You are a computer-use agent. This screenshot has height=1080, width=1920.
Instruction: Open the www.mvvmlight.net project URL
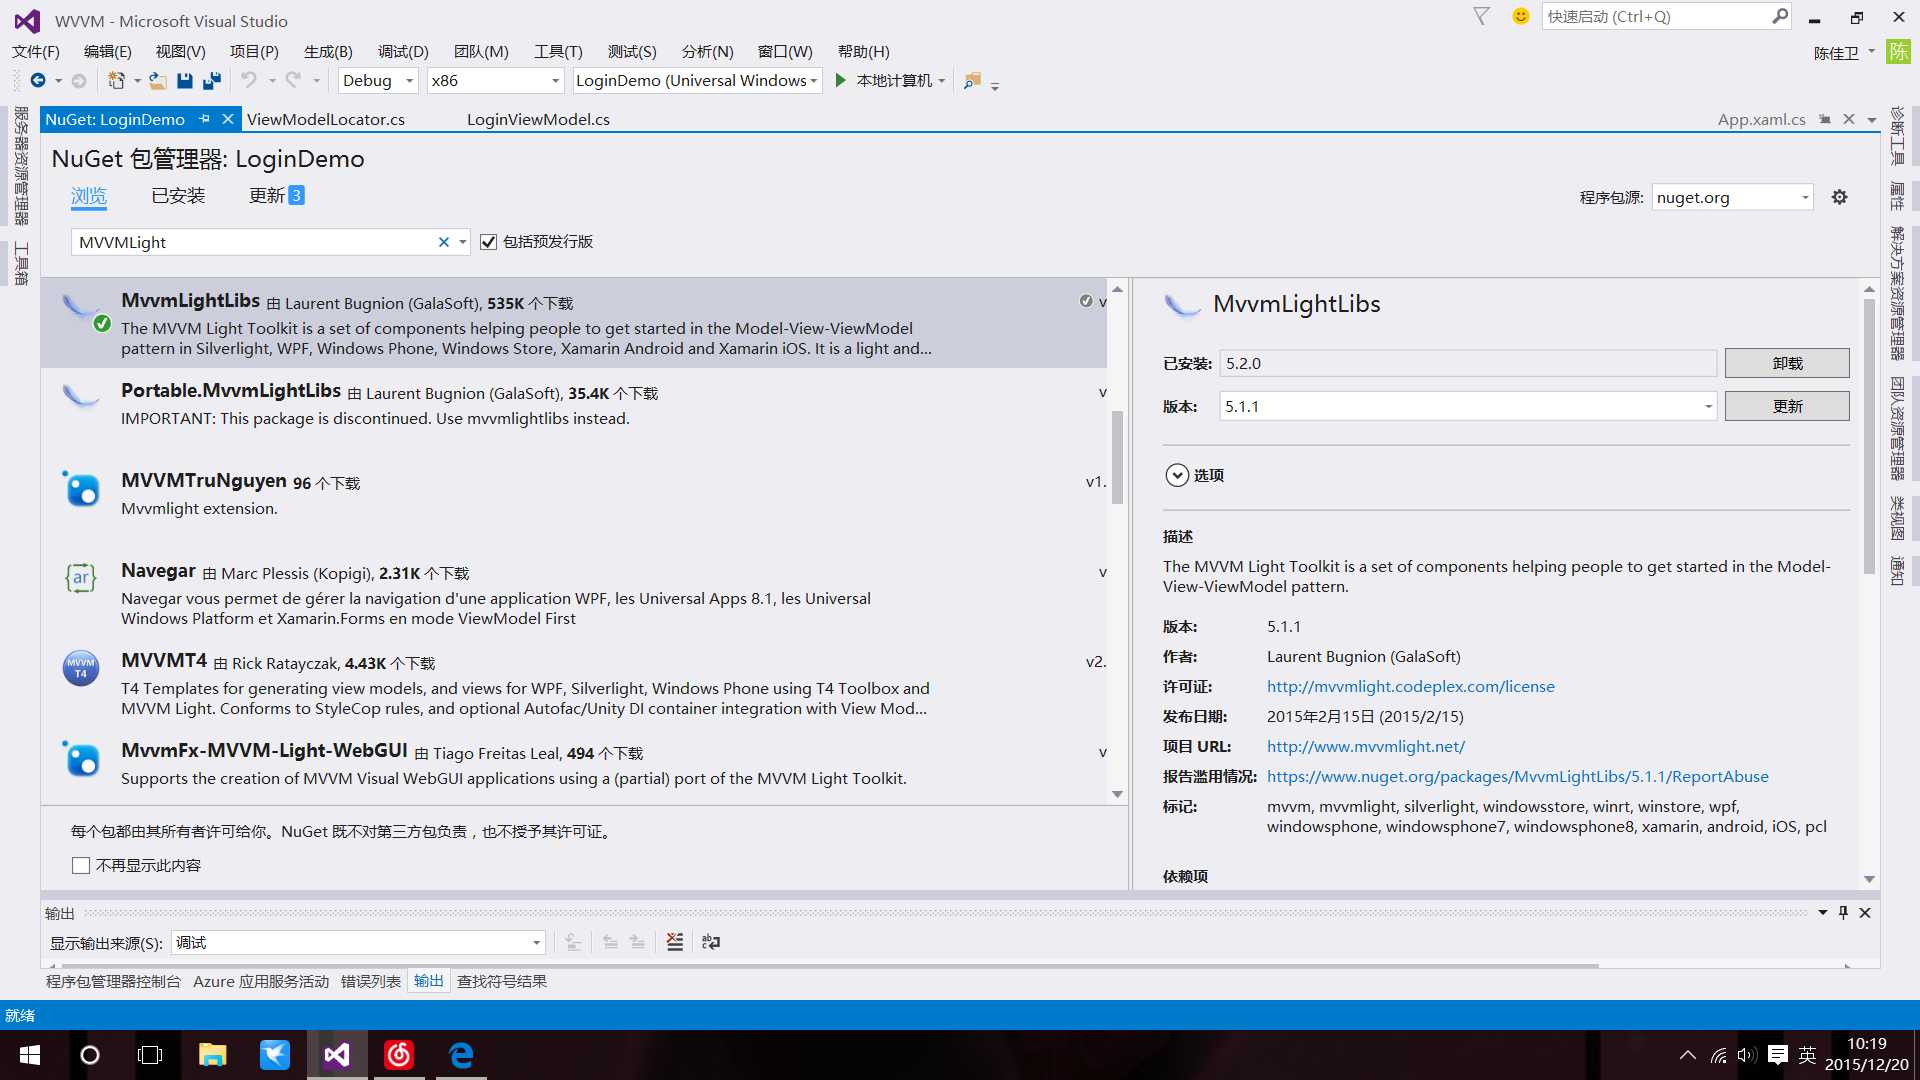1365,746
